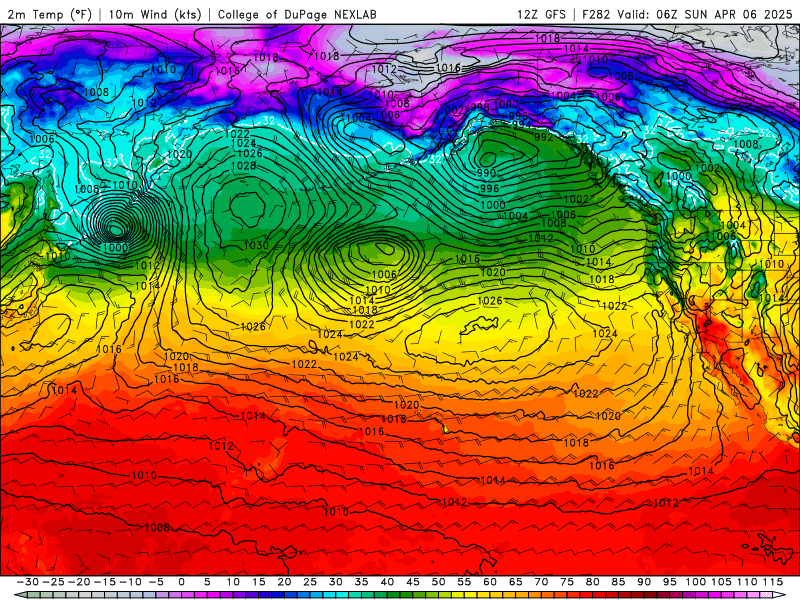
Task: Click the -5 colorbar label
Action: pyautogui.click(x=156, y=582)
